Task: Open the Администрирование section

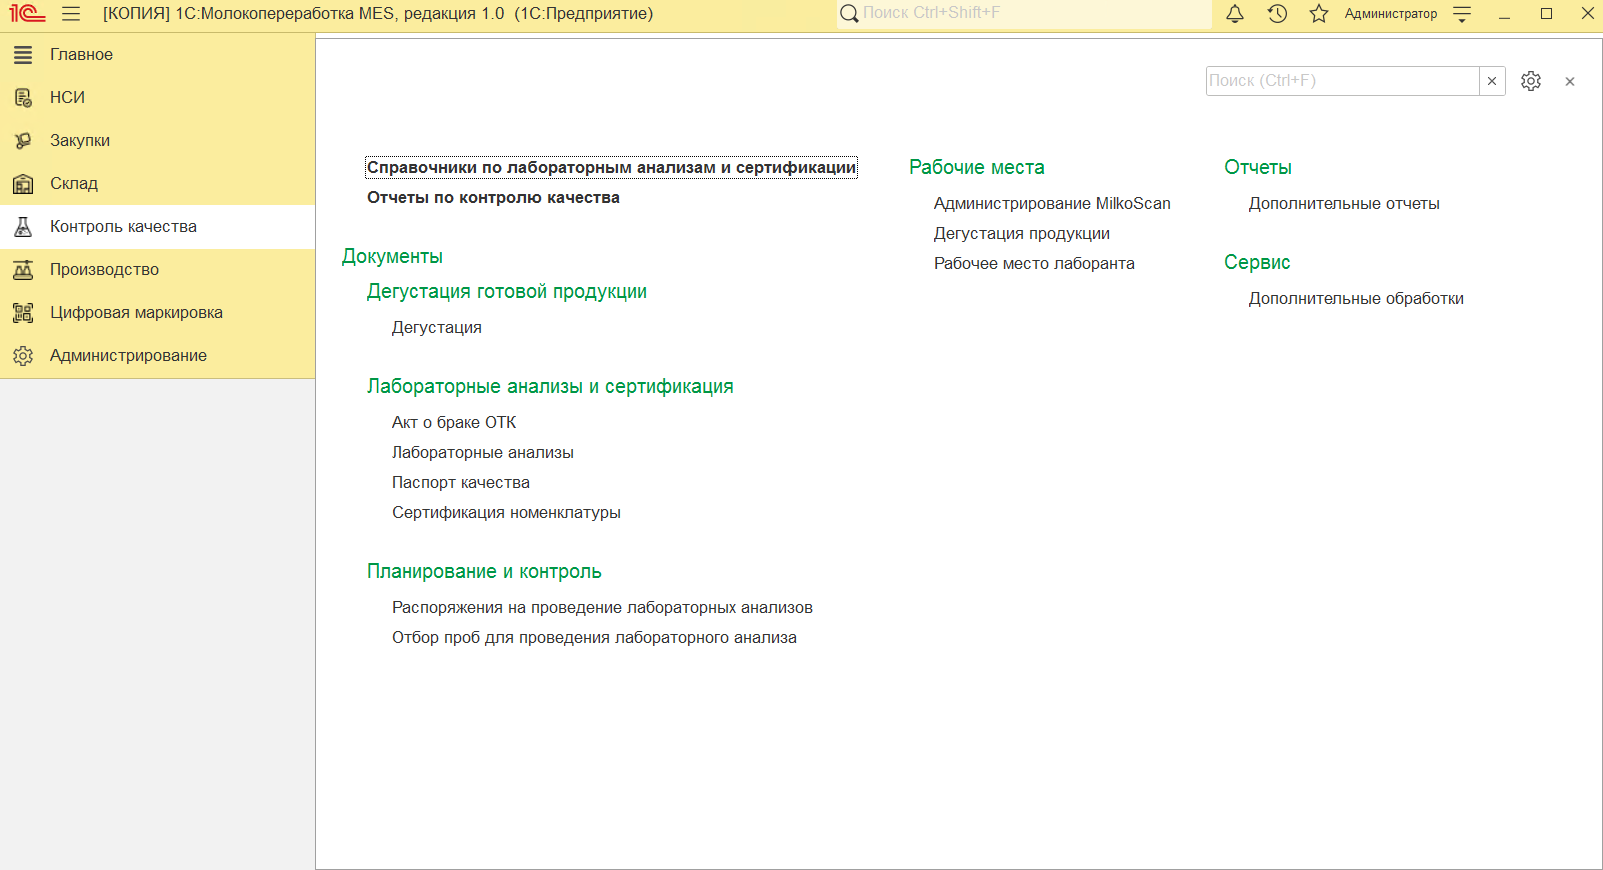Action: [x=128, y=356]
